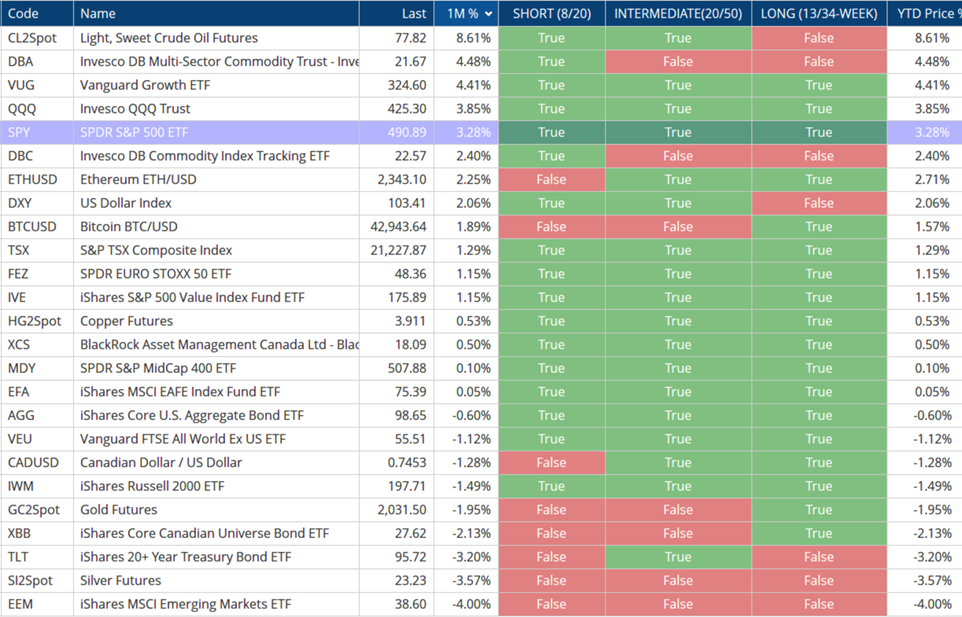Click the Last column header

point(413,14)
